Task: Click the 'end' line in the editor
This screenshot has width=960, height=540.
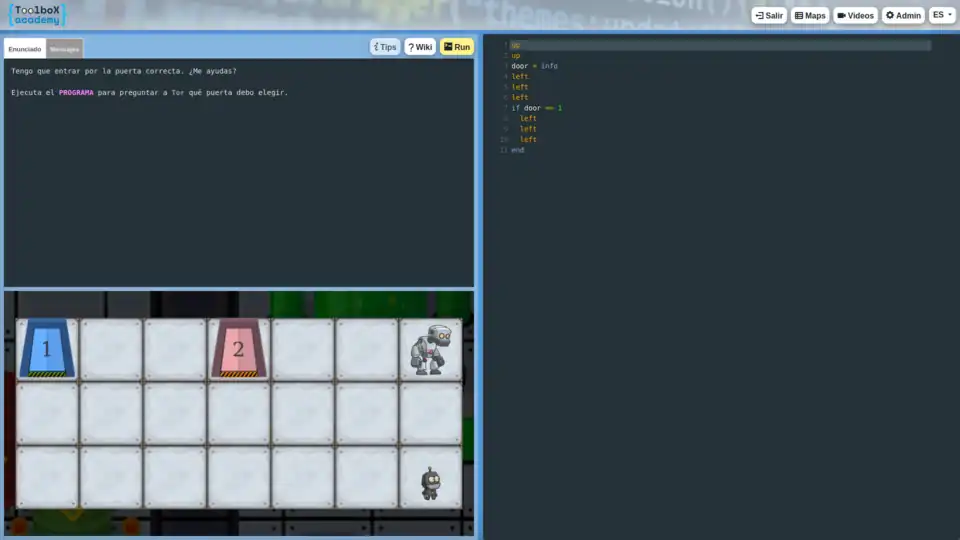Action: [x=517, y=150]
